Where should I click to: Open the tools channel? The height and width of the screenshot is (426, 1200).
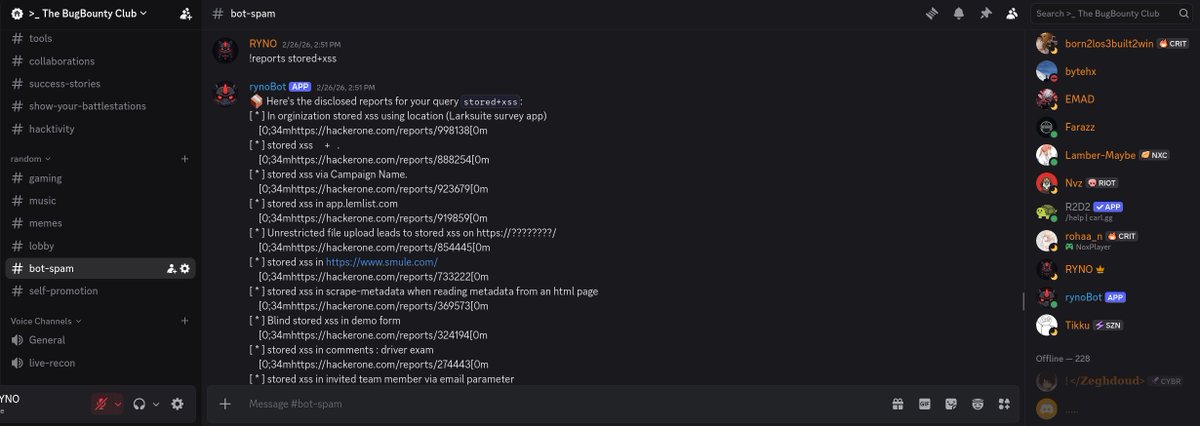(100, 38)
